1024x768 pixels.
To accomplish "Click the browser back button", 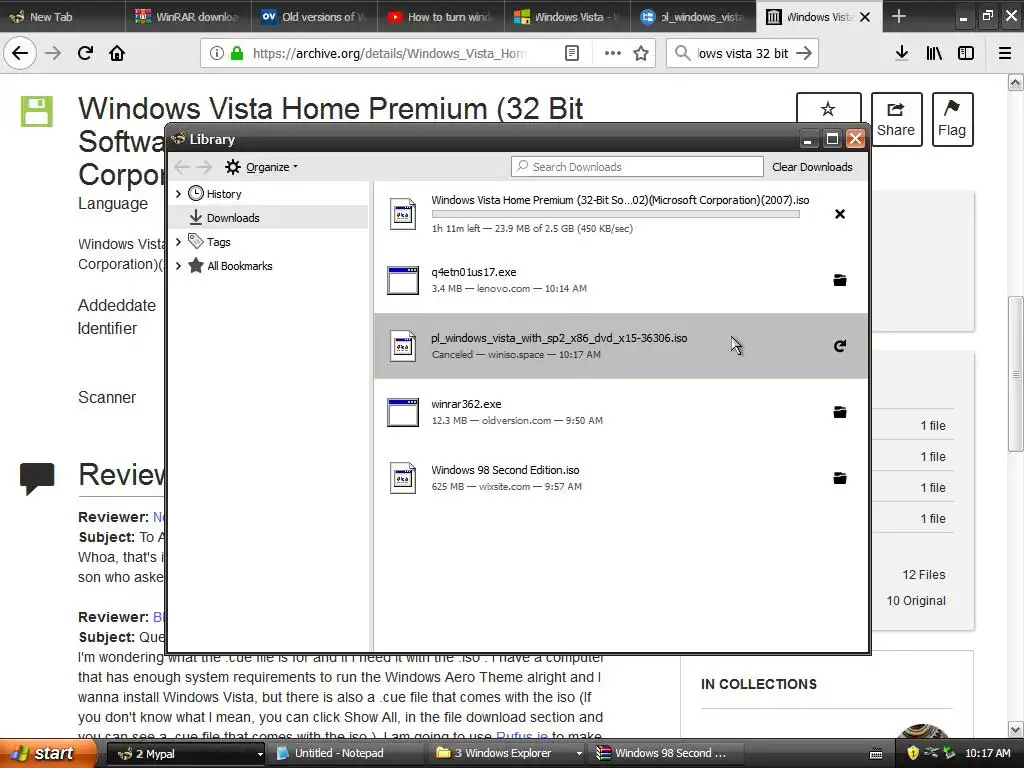I will (20, 53).
